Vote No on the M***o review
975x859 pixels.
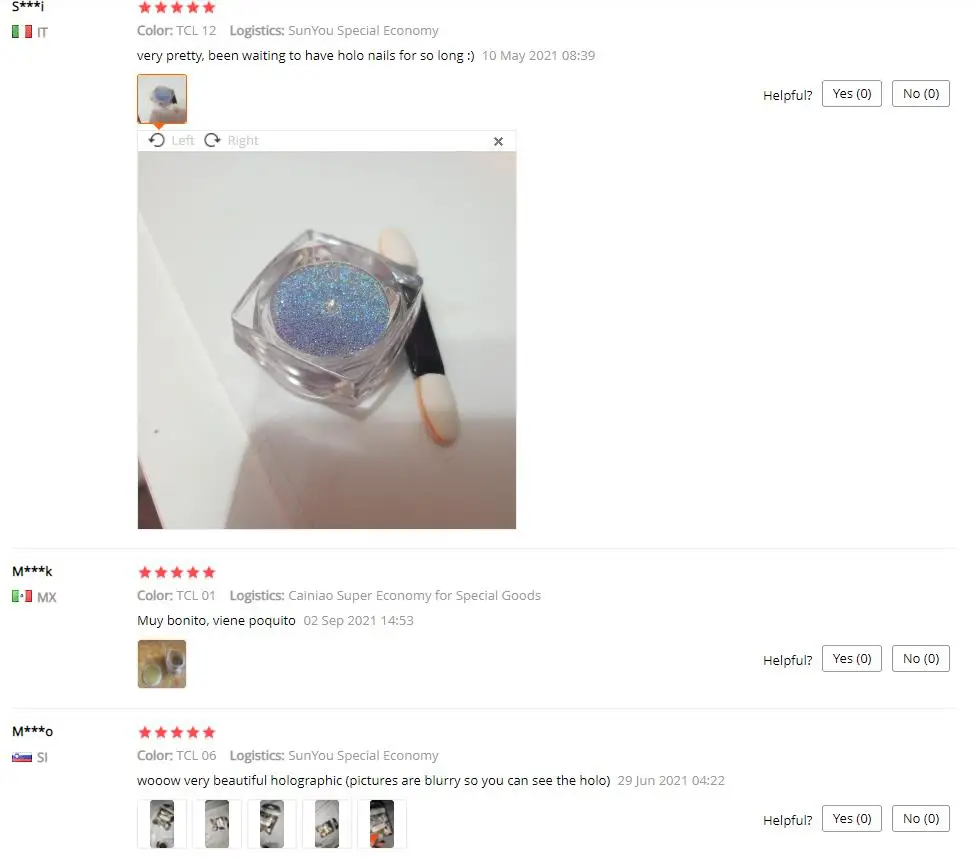(921, 819)
